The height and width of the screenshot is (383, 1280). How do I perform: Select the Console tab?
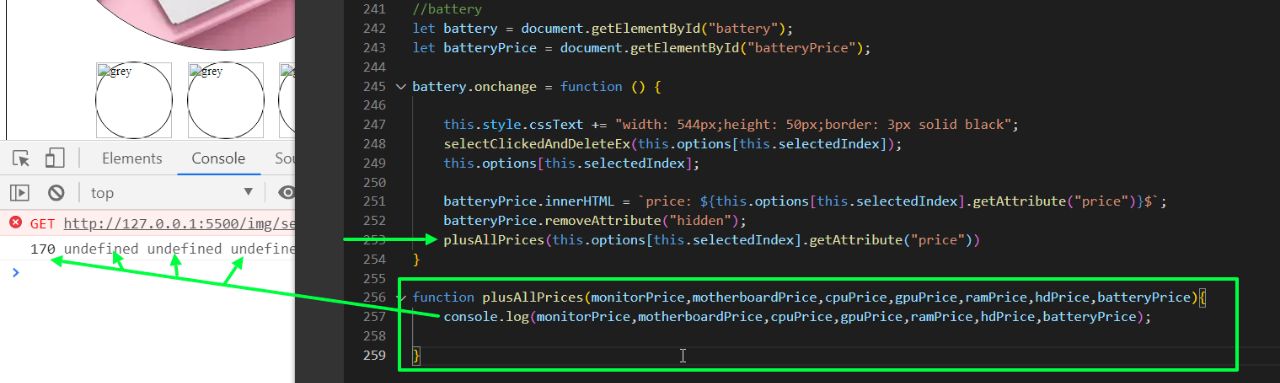click(x=218, y=158)
